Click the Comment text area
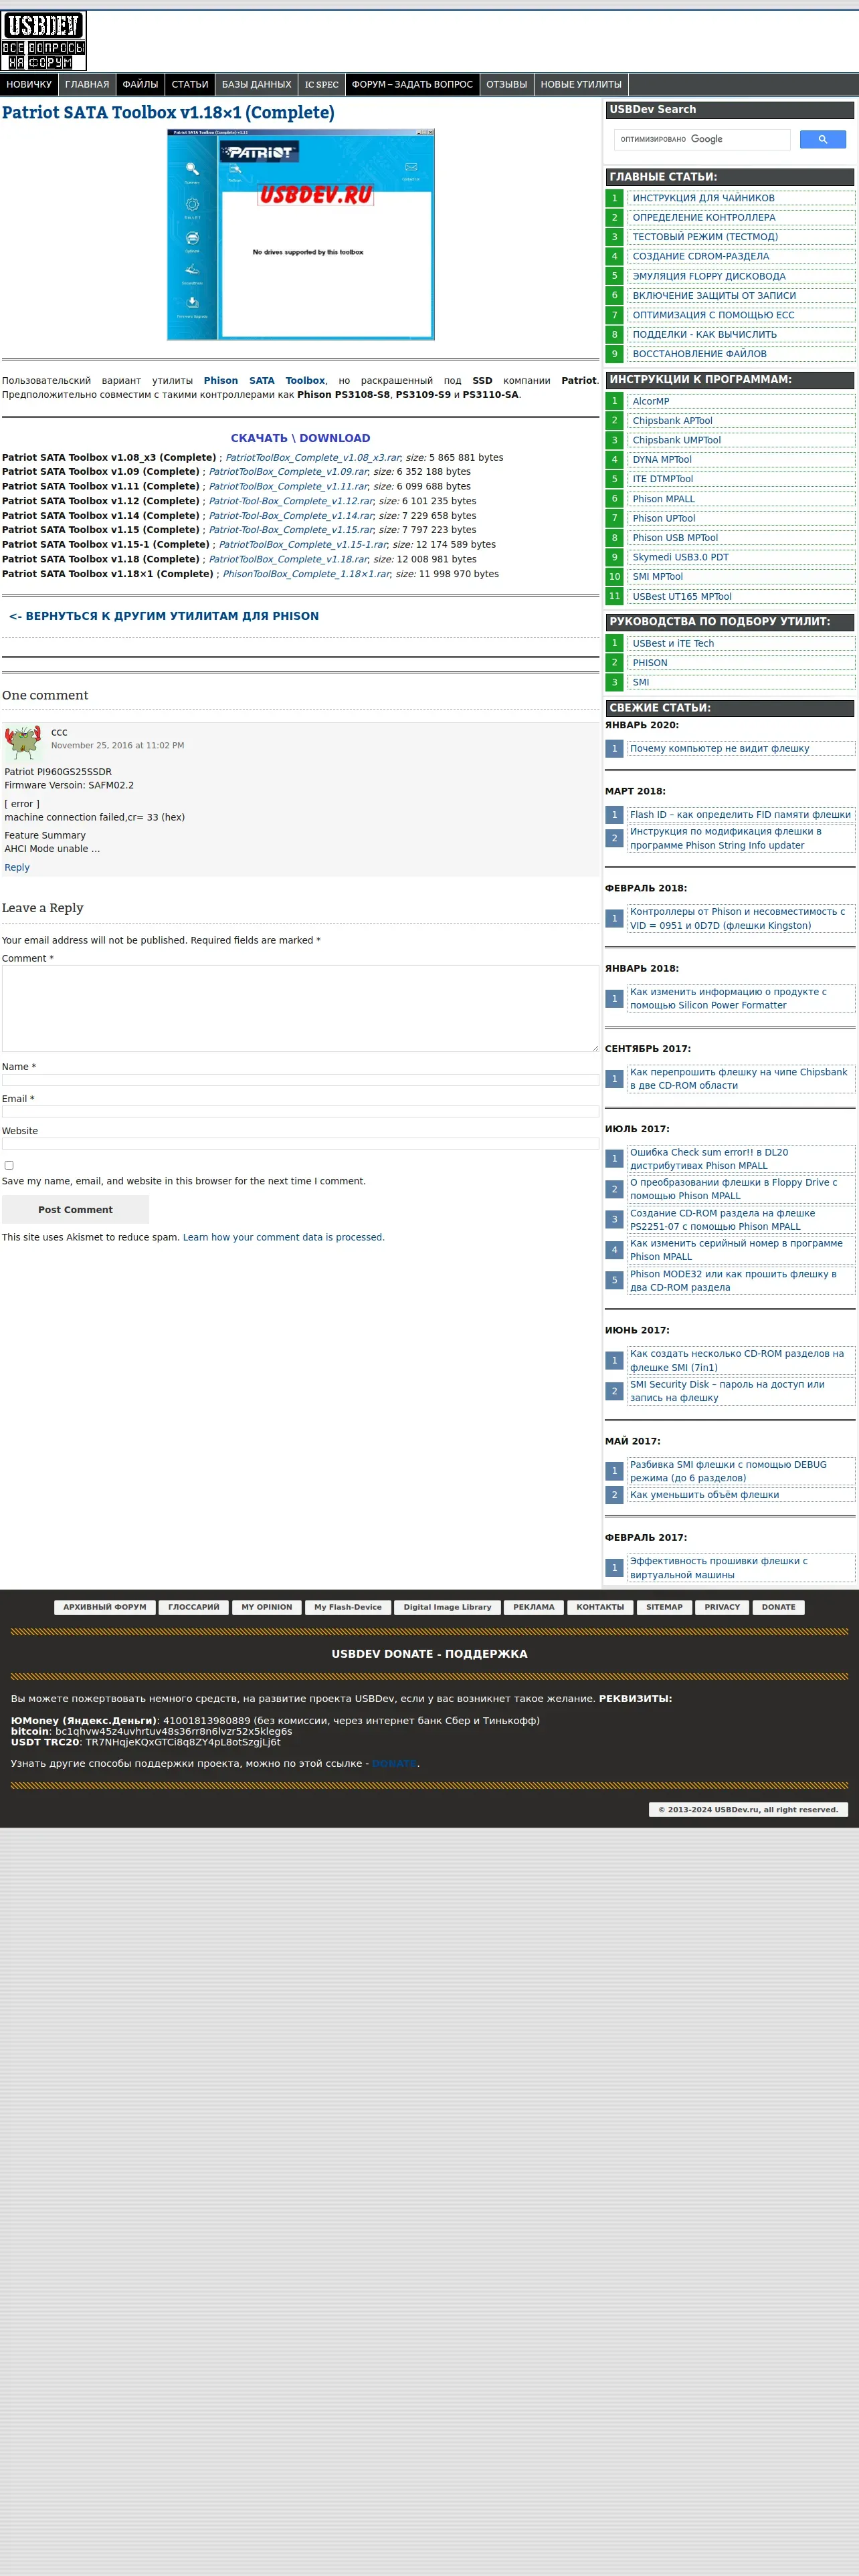 point(300,1008)
